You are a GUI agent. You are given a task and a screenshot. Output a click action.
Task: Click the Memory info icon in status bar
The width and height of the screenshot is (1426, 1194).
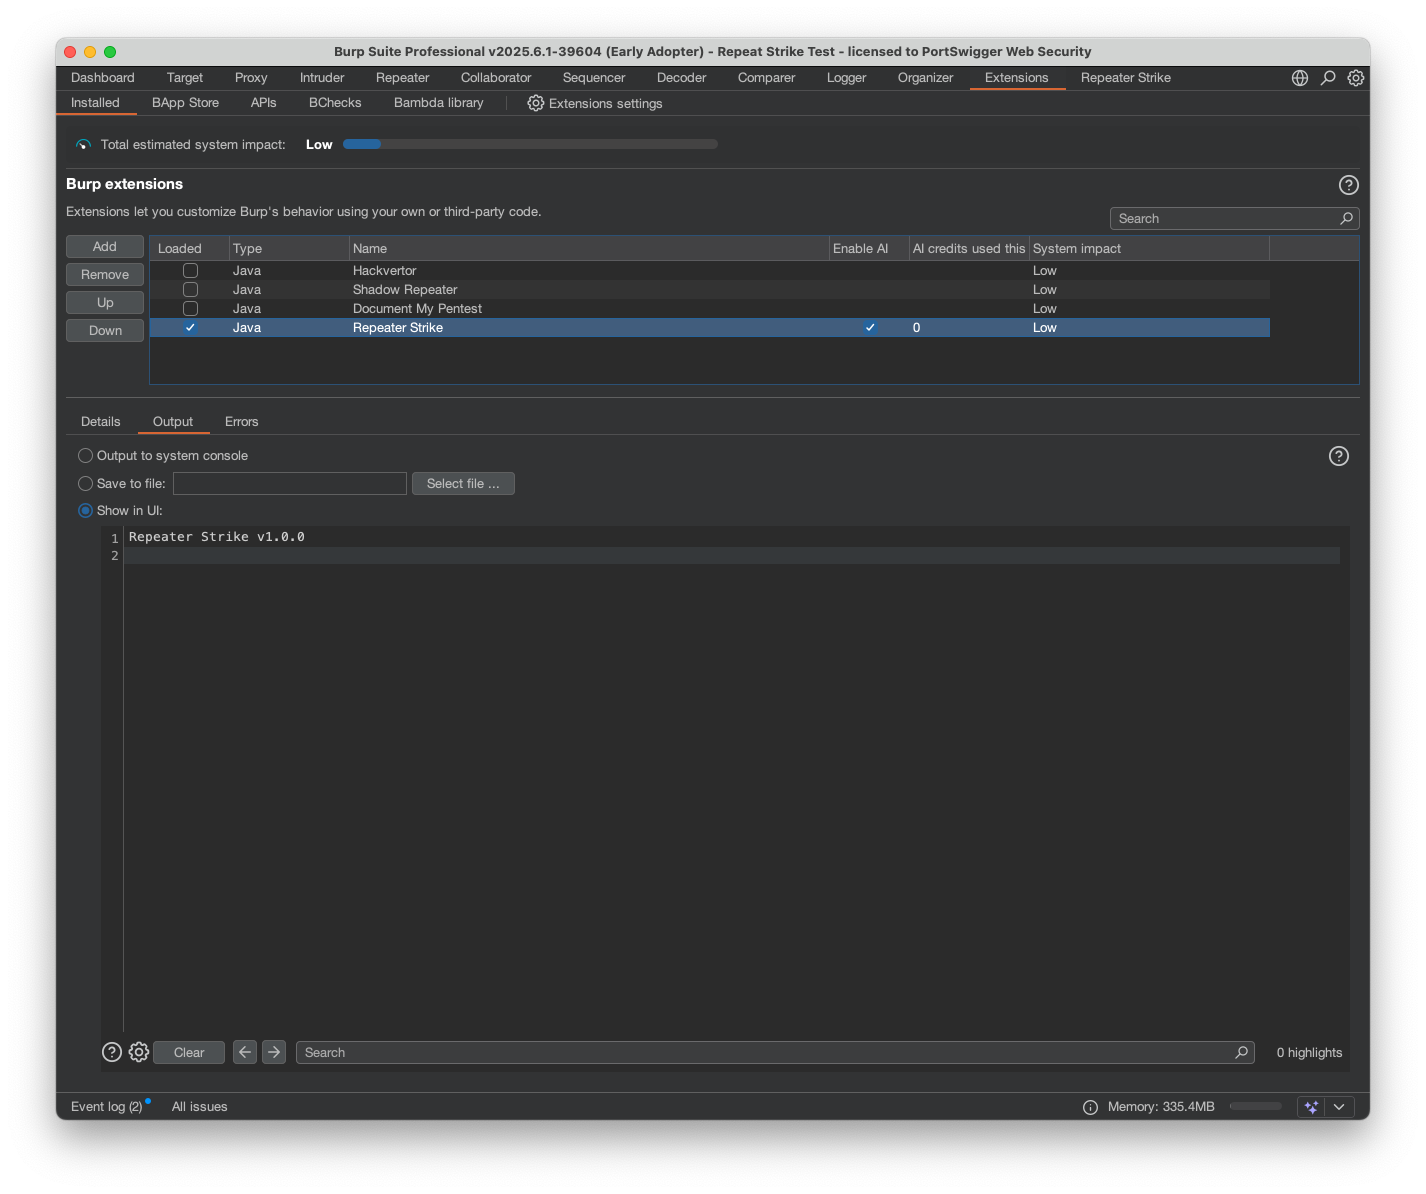pos(1090,1107)
